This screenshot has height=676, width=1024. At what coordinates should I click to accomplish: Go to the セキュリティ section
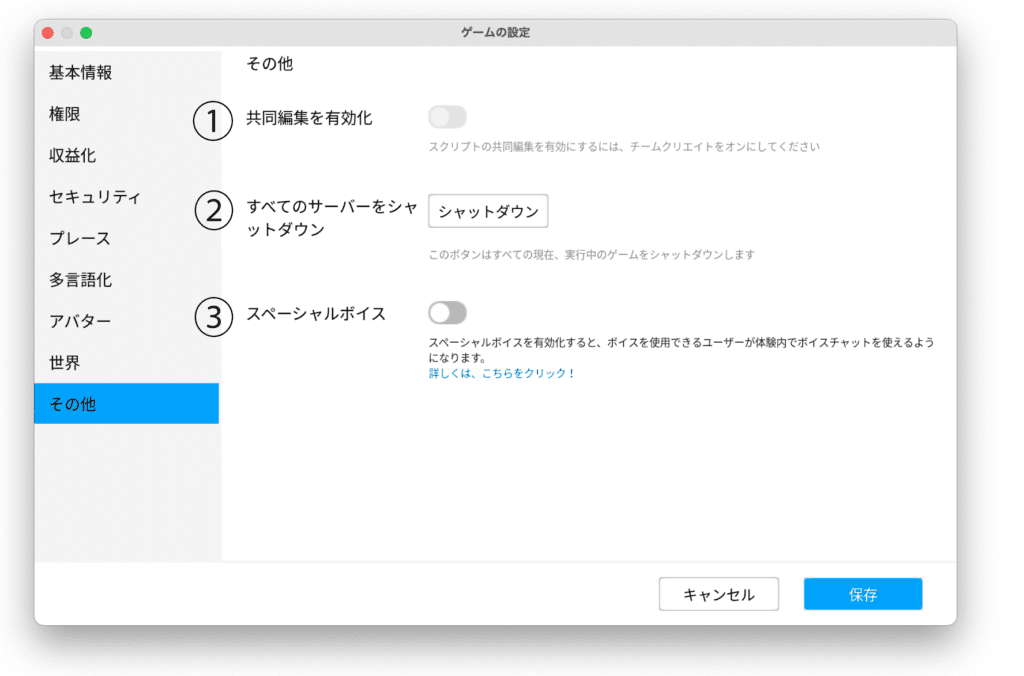95,197
